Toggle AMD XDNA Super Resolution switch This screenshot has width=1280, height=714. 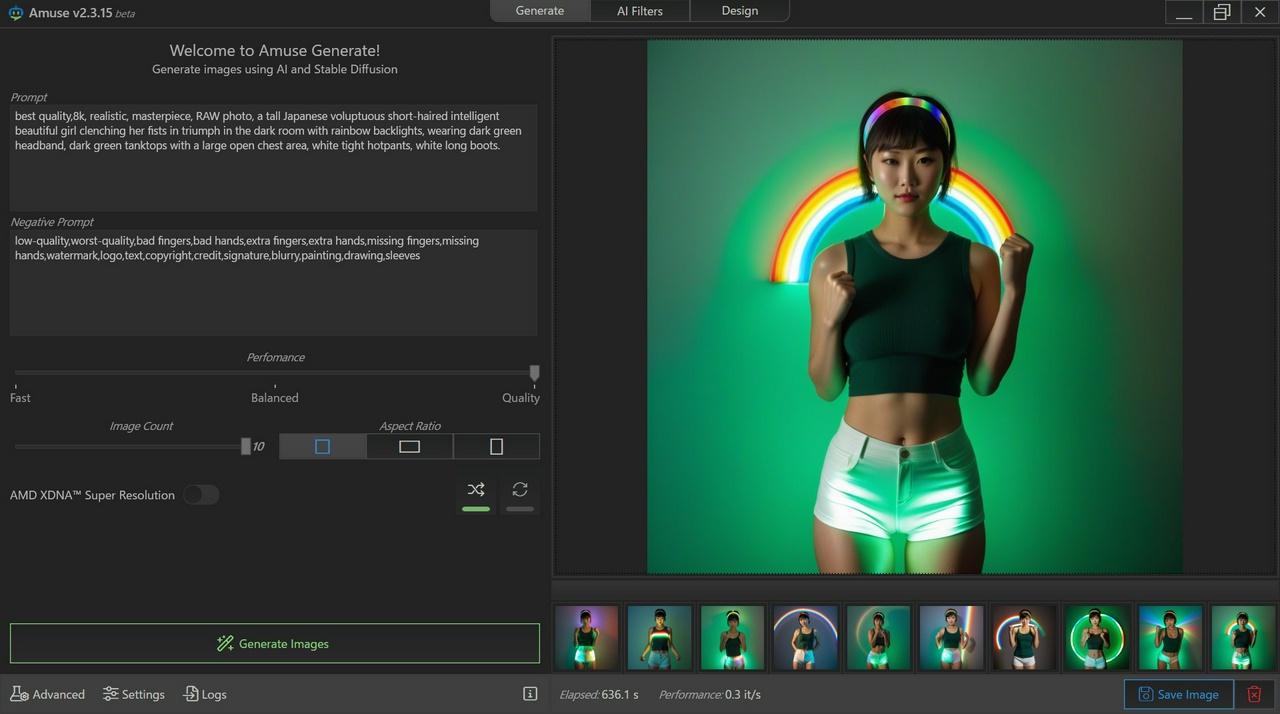[x=201, y=495]
